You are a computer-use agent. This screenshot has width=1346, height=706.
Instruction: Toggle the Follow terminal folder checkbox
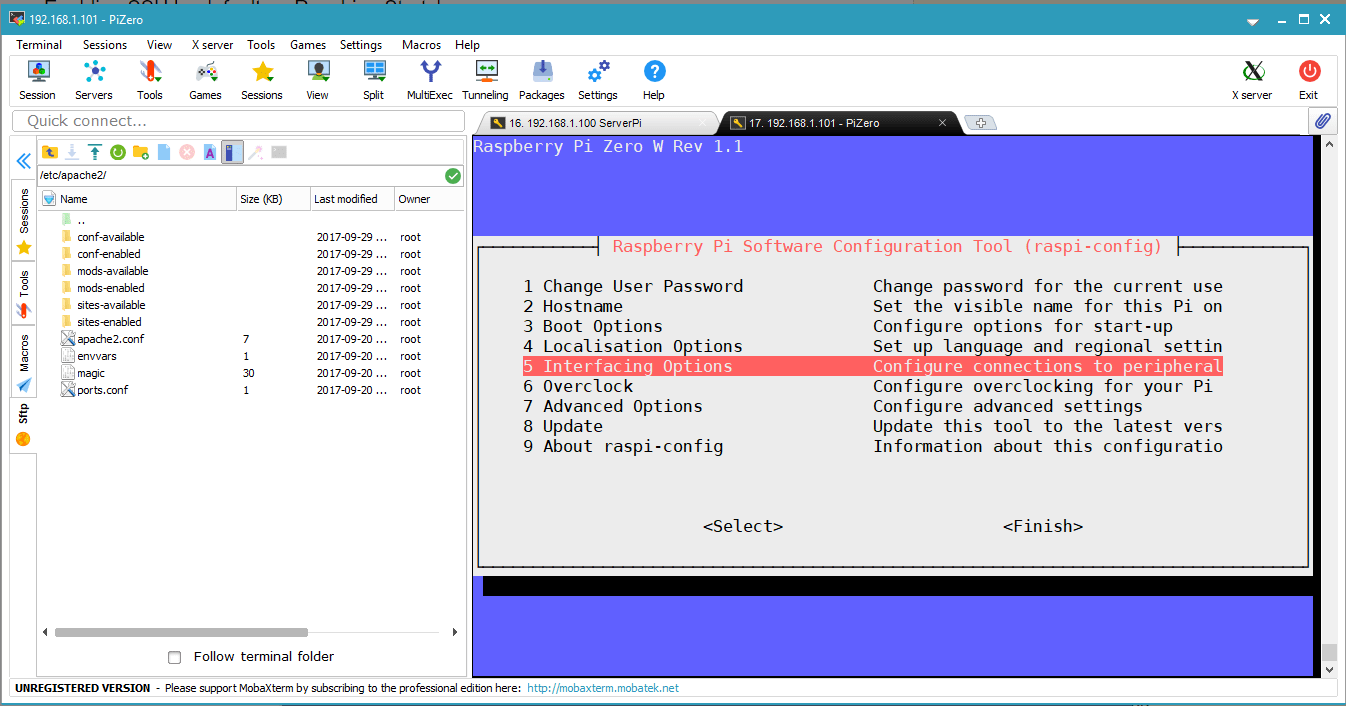click(174, 657)
